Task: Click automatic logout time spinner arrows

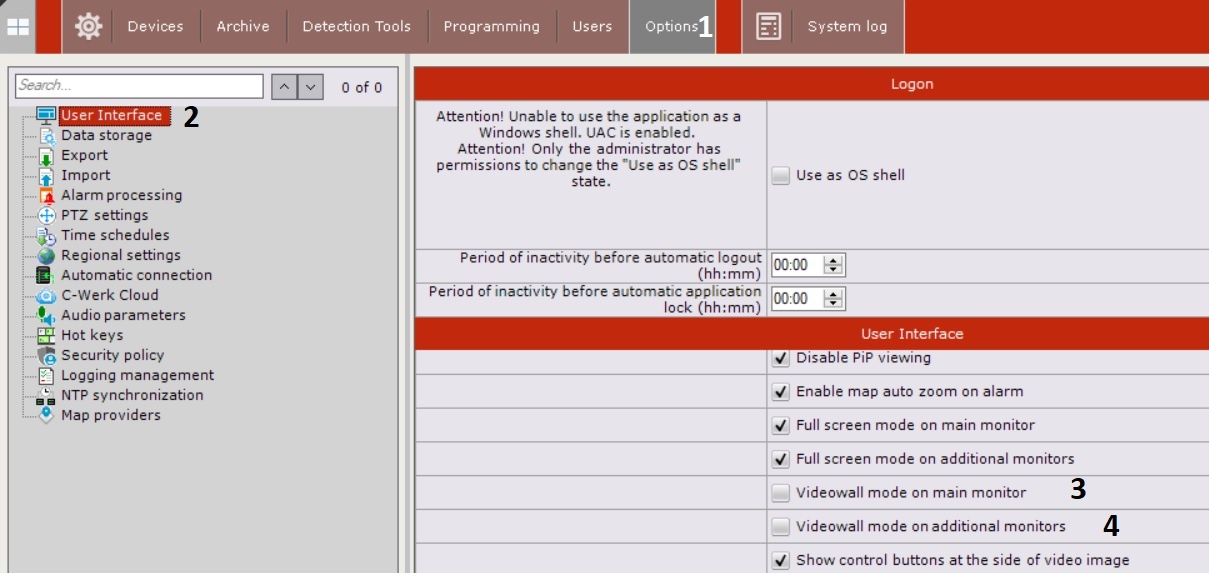Action: (x=833, y=265)
